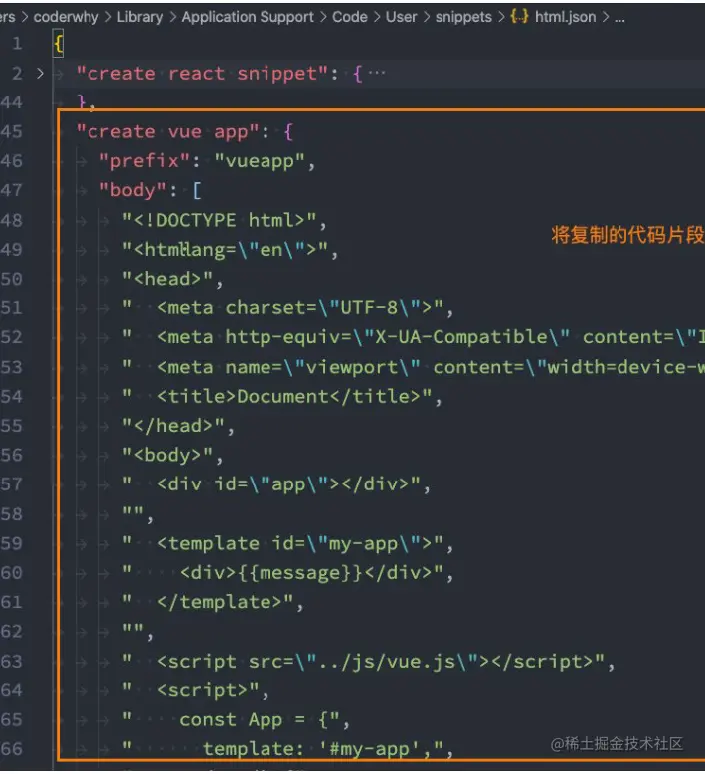Click line number 2 in gutter
This screenshot has height=774, width=705.
17,74
